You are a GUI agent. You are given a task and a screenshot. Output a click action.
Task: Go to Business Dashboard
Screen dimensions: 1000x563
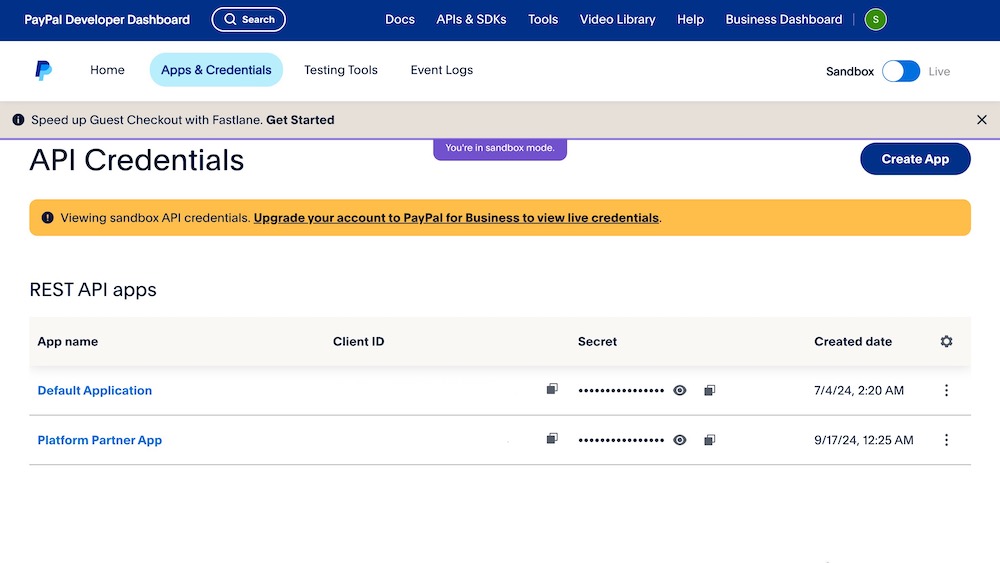coord(783,20)
